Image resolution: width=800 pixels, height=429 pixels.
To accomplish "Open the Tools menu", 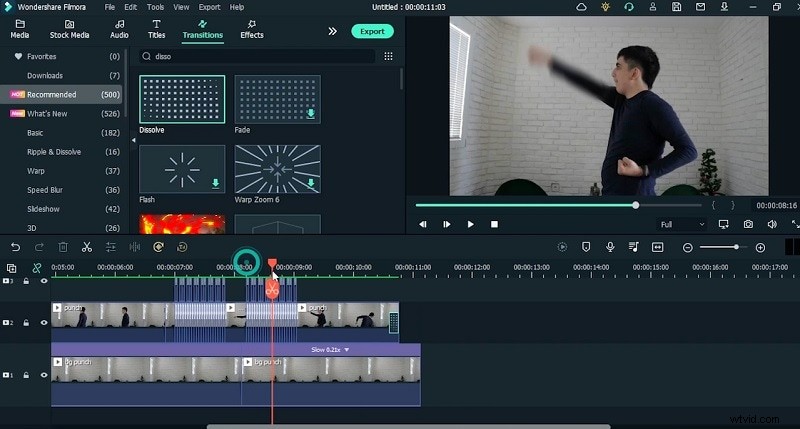I will (155, 7).
